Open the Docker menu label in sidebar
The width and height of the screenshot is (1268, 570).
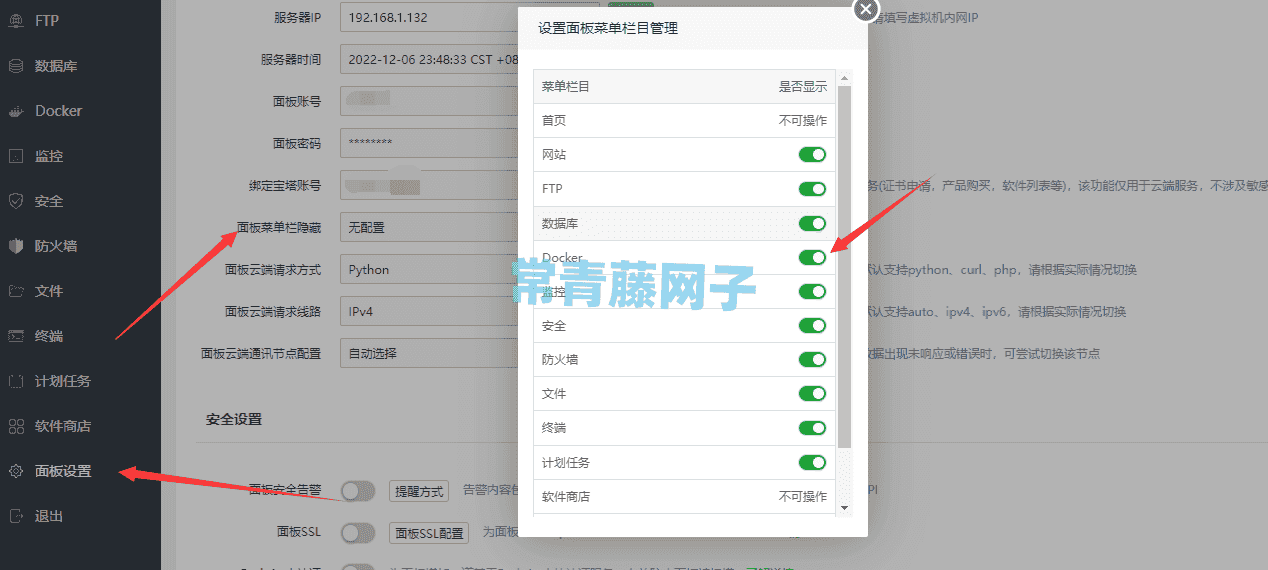coord(58,111)
